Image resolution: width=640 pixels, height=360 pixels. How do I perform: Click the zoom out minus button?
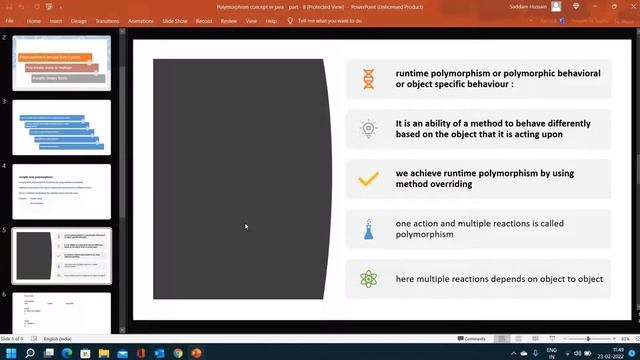[x=565, y=339]
